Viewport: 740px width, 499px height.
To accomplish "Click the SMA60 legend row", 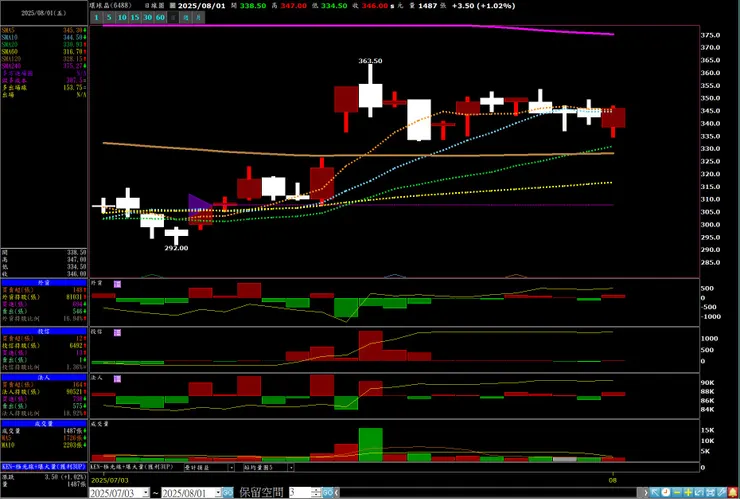I will pyautogui.click(x=44, y=51).
